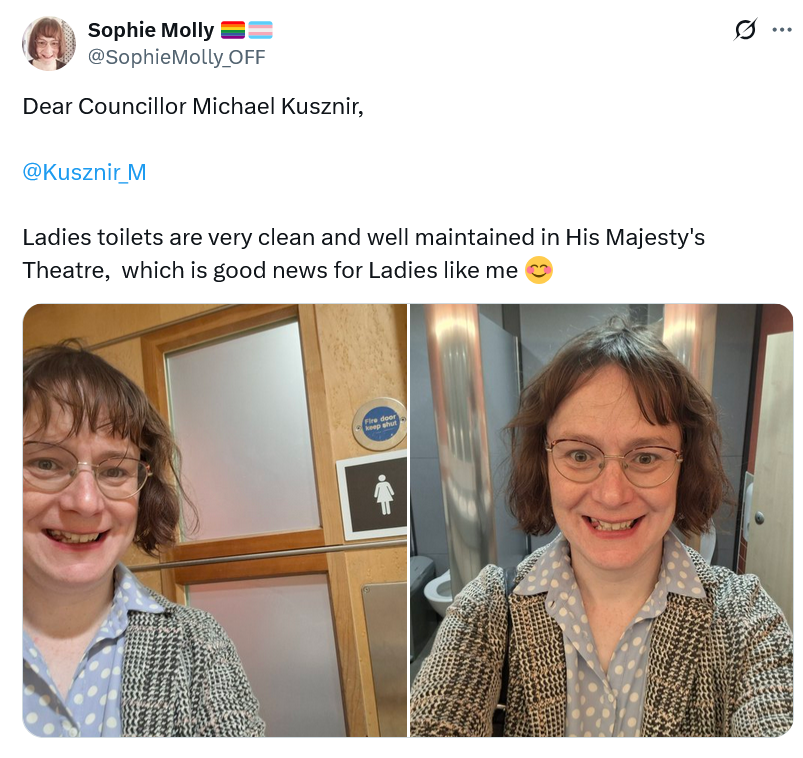This screenshot has height=758, width=803.
Task: Open the Grok slashed-circle icon
Action: [x=745, y=29]
